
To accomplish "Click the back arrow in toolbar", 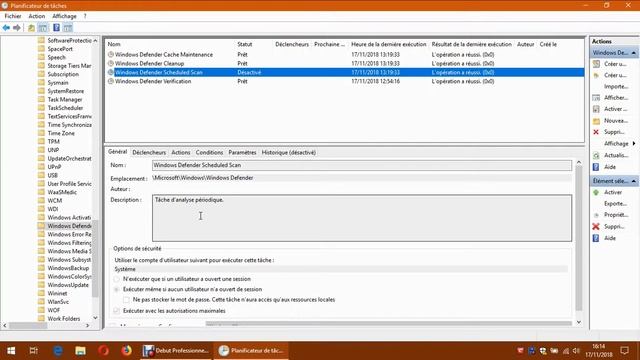I will (6, 28).
